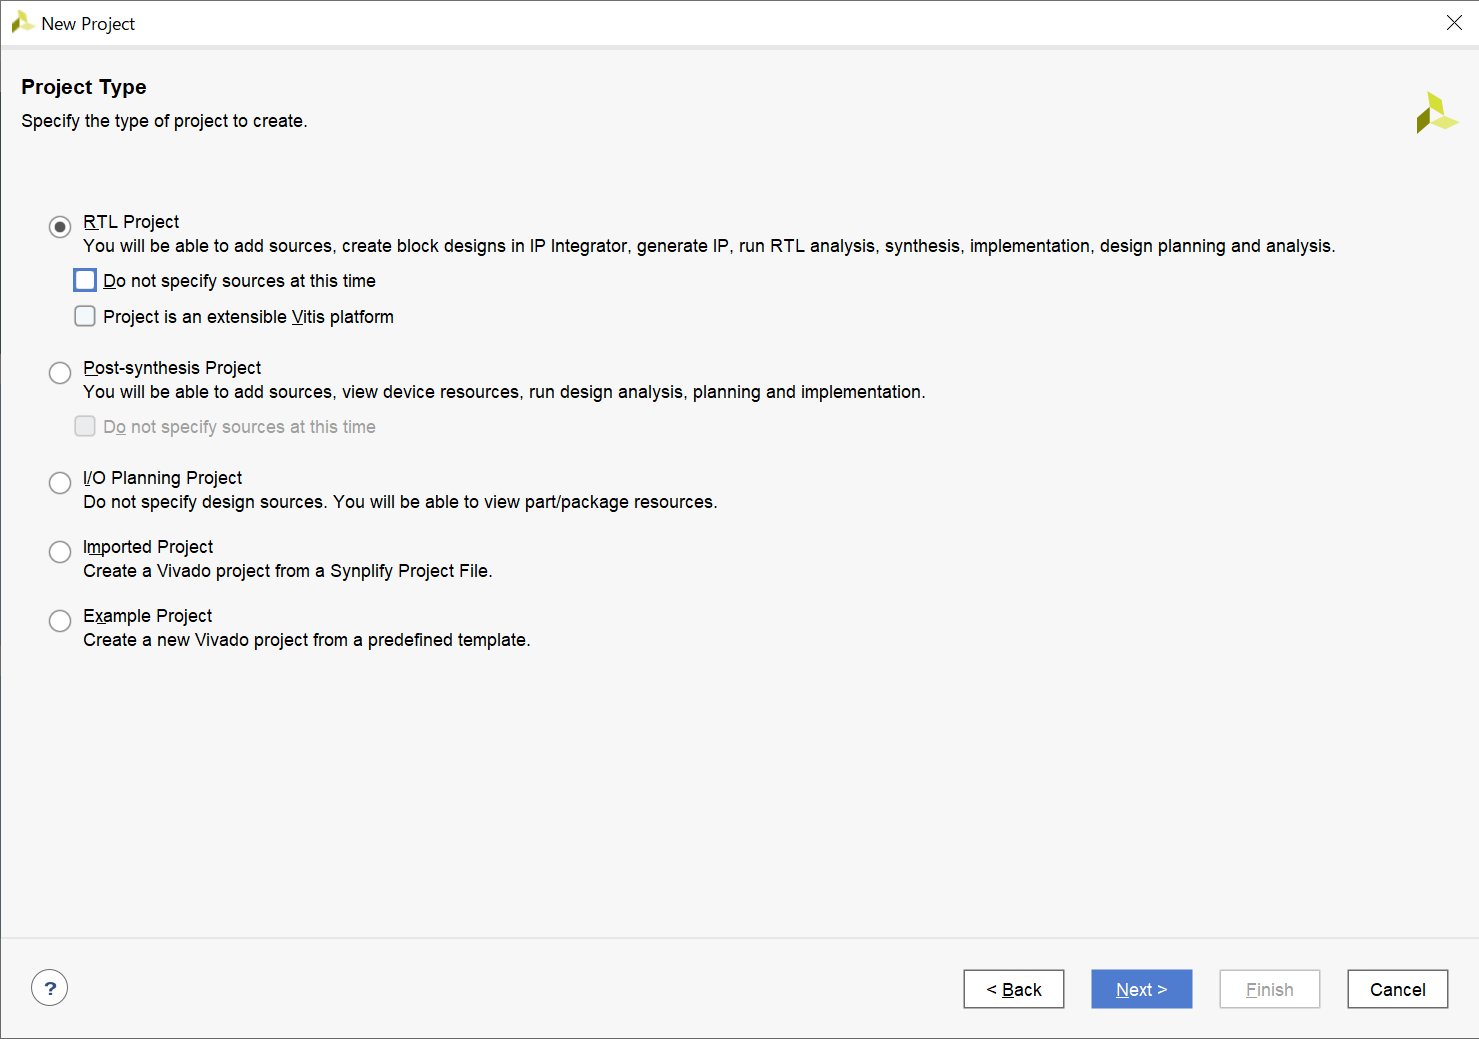Select the Imported Project radio button
1479x1039 pixels.
pyautogui.click(x=60, y=552)
